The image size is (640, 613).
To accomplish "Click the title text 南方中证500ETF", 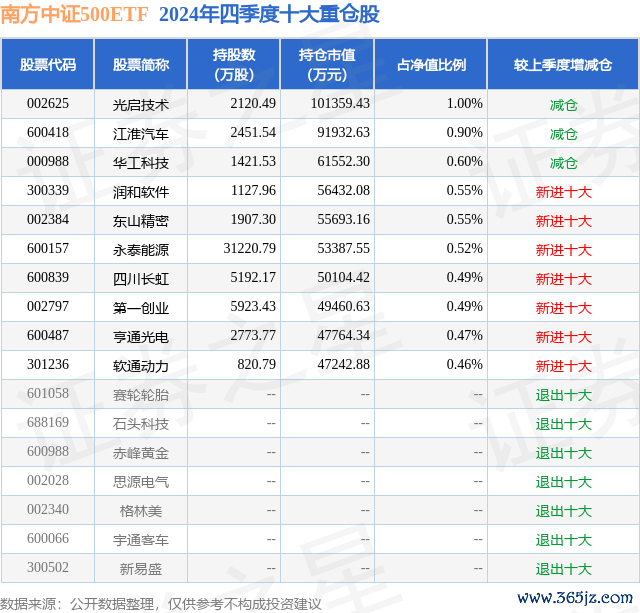I will click(74, 15).
